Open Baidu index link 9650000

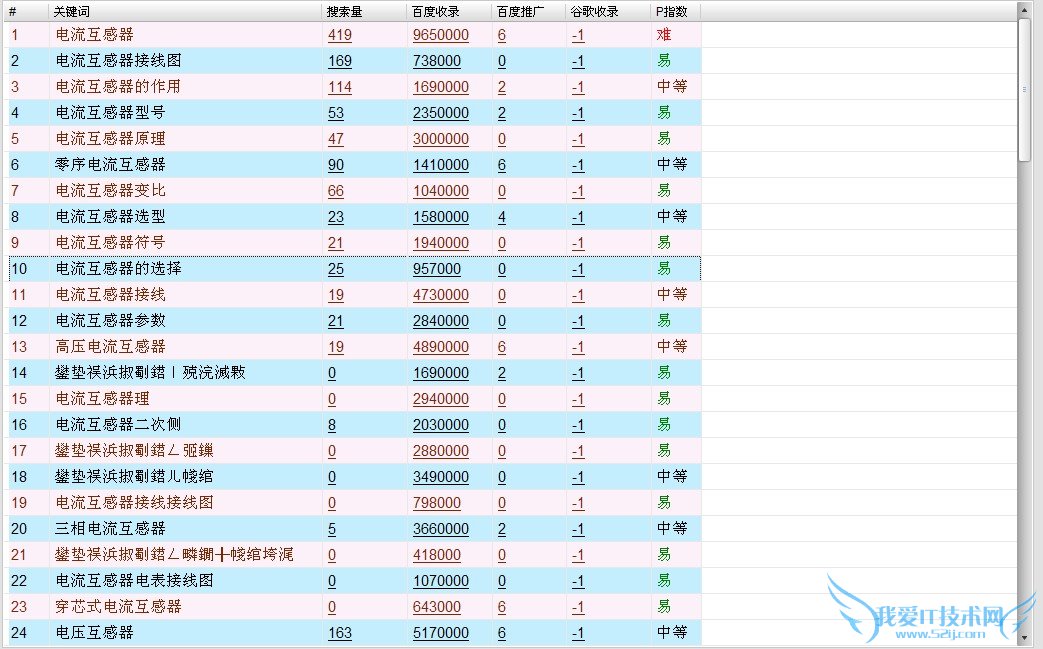pyautogui.click(x=440, y=35)
